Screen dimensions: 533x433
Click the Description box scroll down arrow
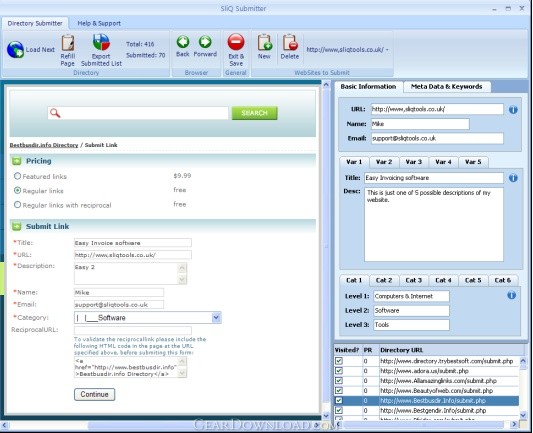tap(182, 280)
